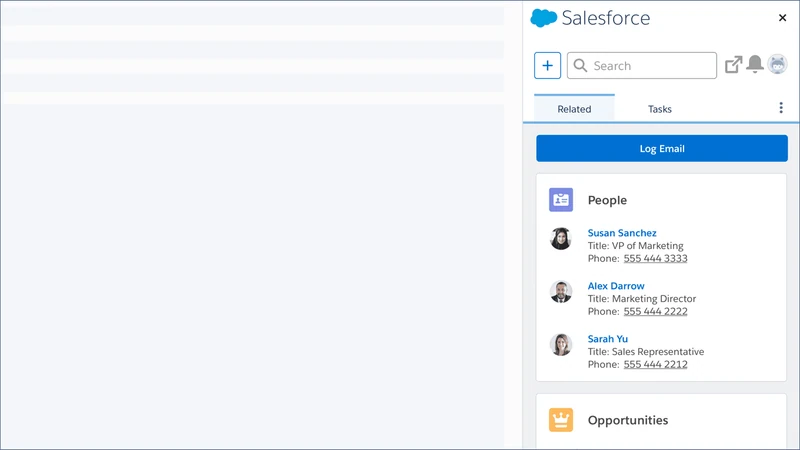Close the Salesforce side panel
Screen dimensions: 800x450
[x=782, y=18]
